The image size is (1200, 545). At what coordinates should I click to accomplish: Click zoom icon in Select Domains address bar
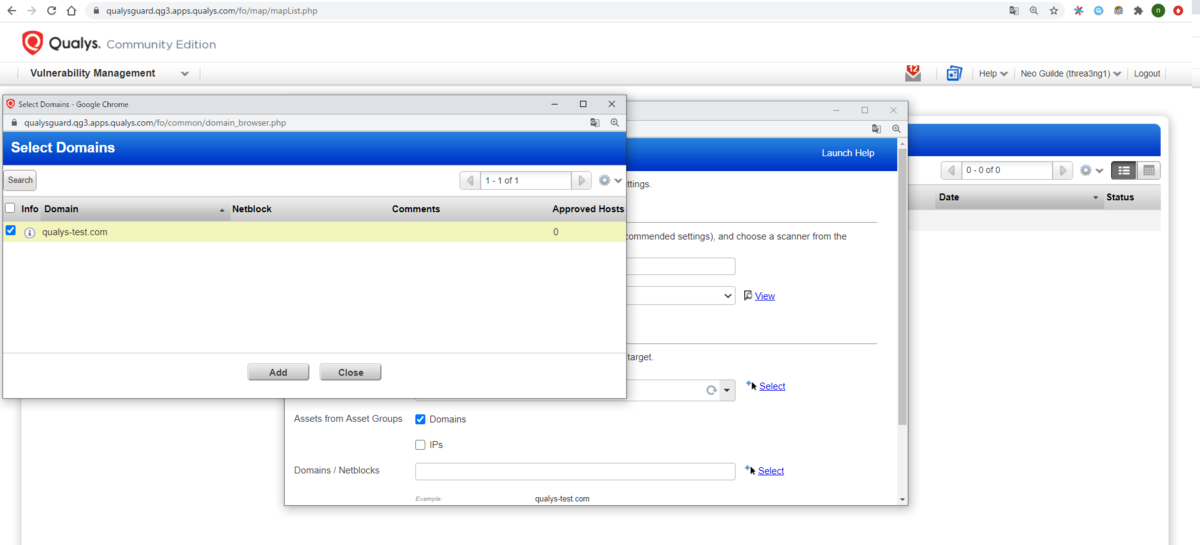click(x=615, y=122)
